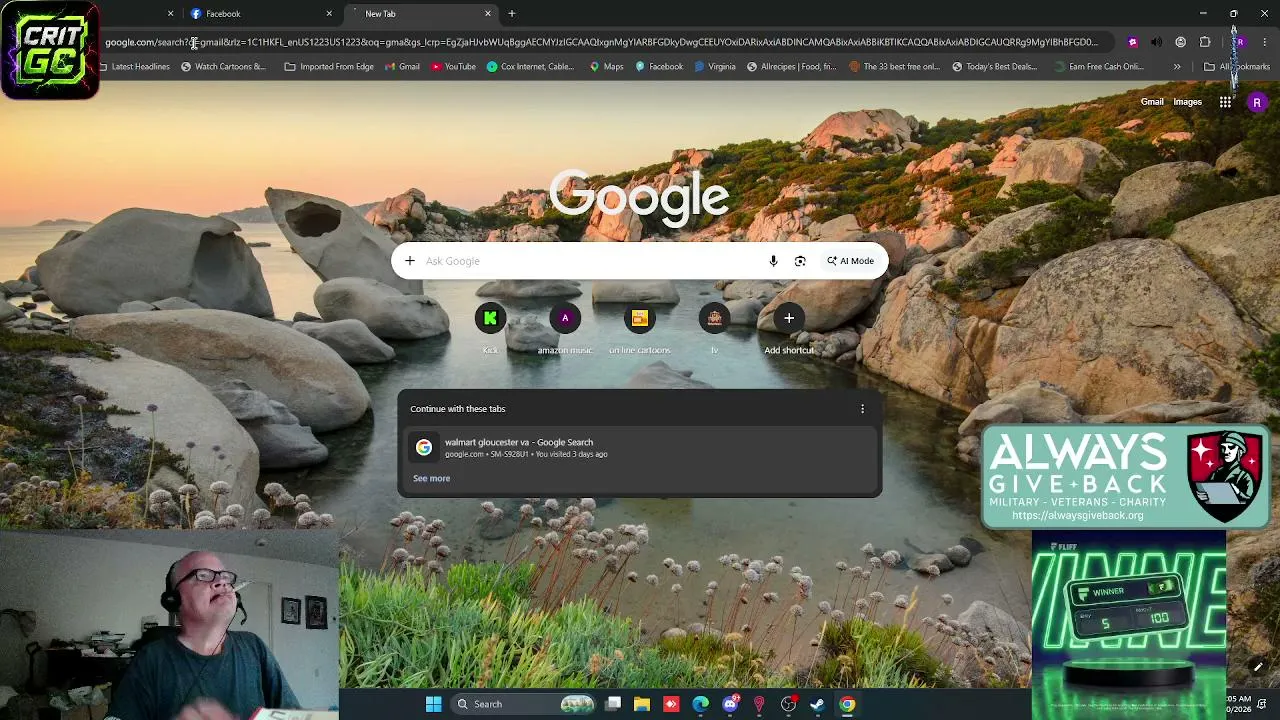Open the amazon music shortcut

[x=565, y=318]
